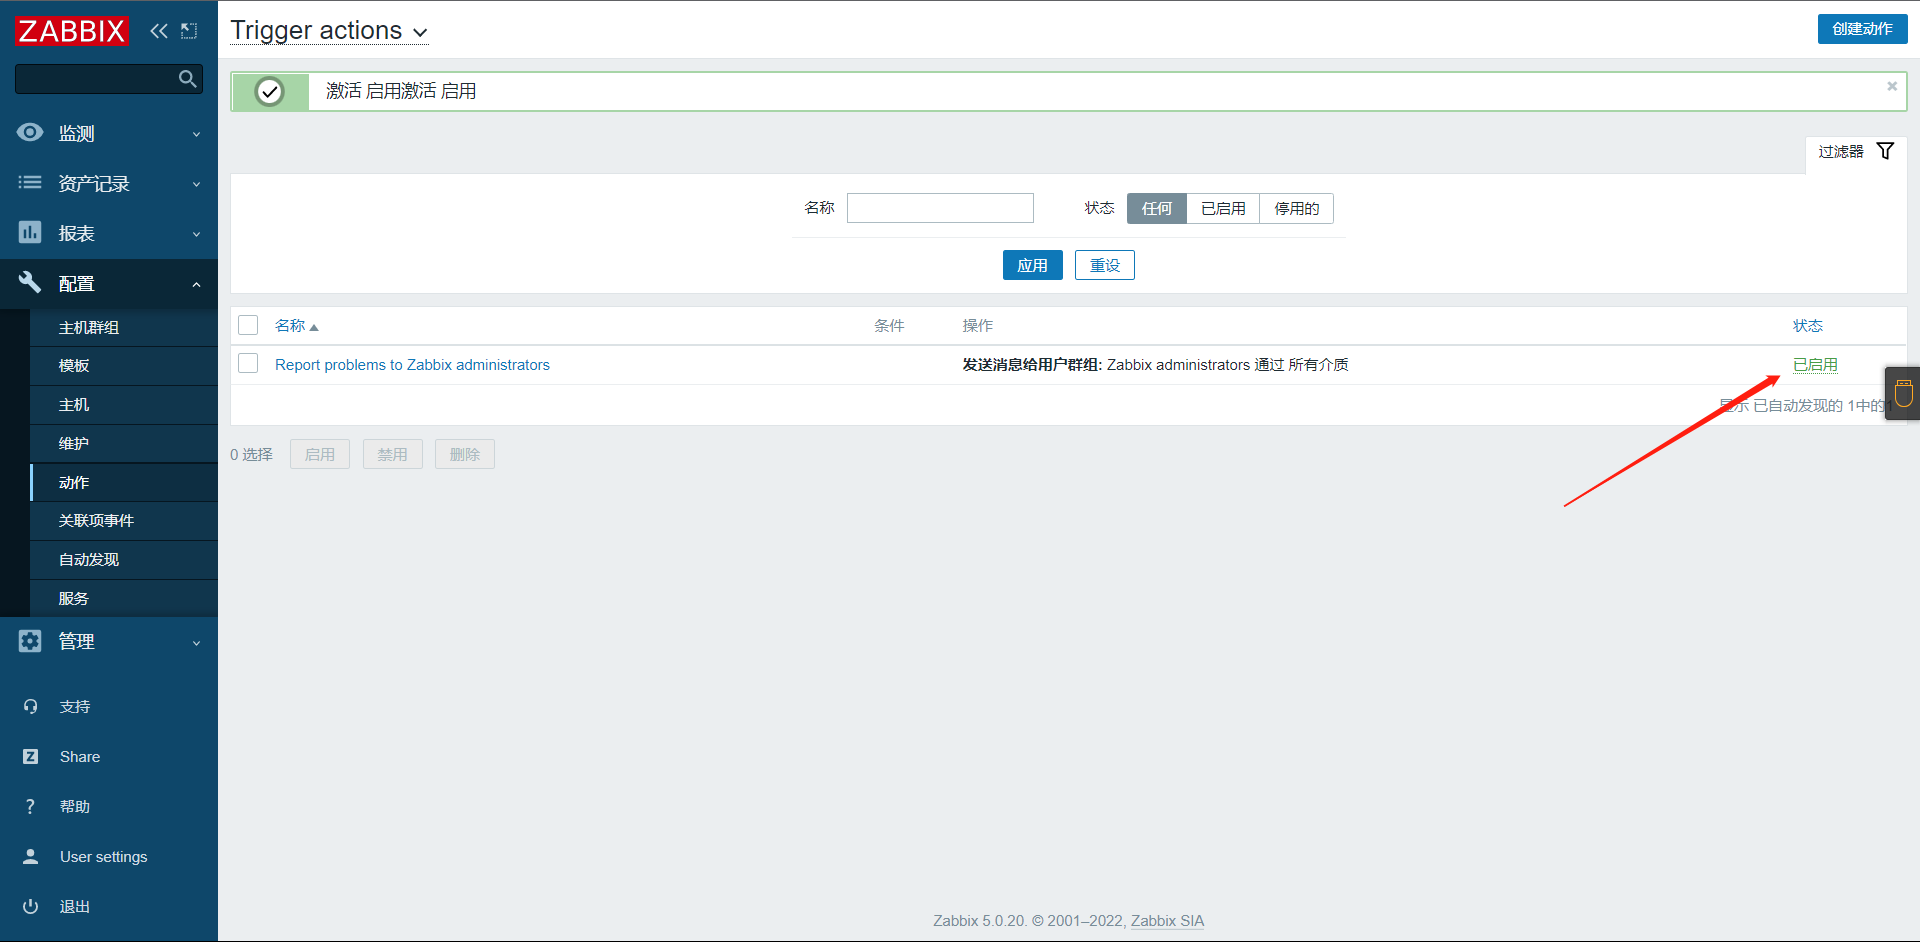Screen dimensions: 1920x942
Task: Click the green checkmark success icon
Action: pos(270,92)
